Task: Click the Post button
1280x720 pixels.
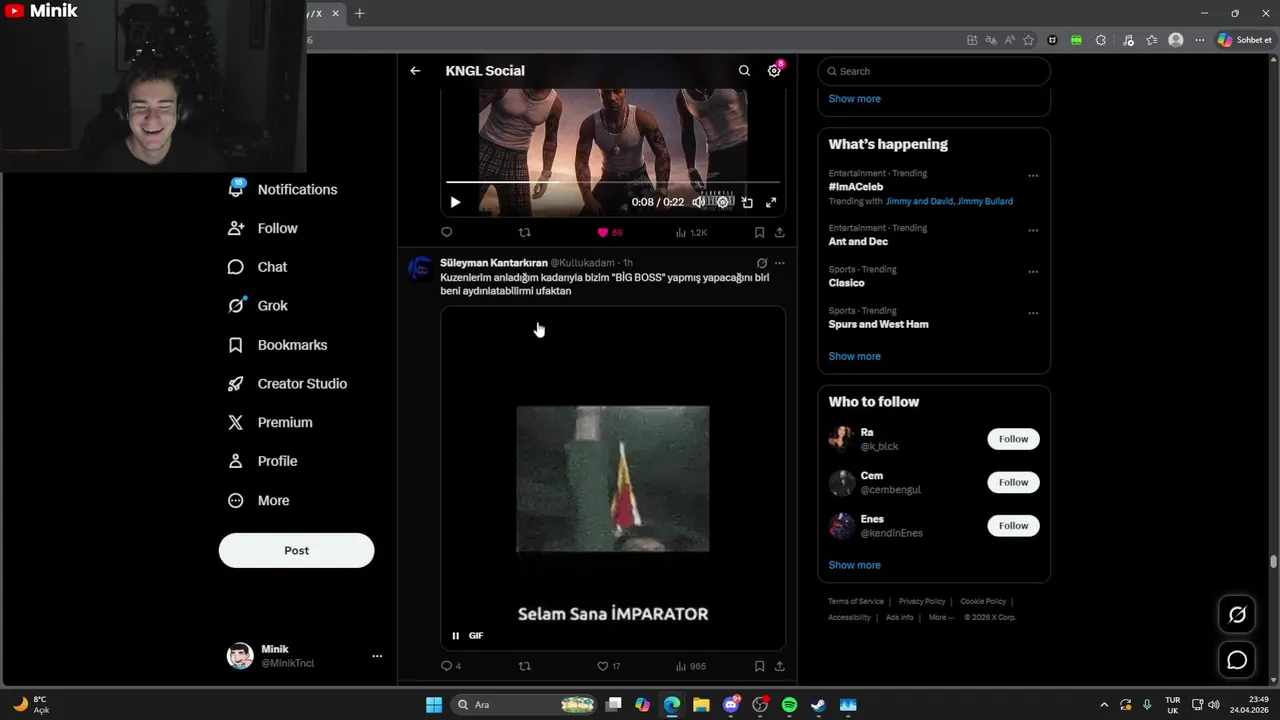Action: [x=297, y=551]
